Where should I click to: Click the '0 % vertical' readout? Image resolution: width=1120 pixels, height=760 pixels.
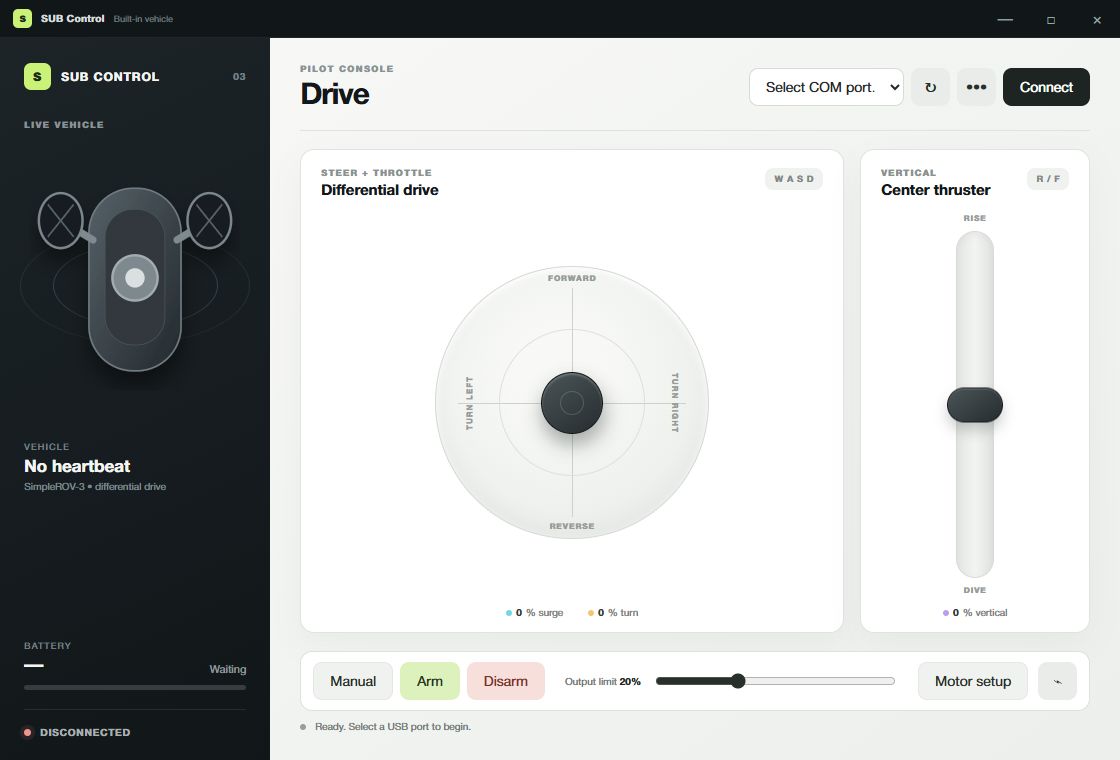(975, 613)
